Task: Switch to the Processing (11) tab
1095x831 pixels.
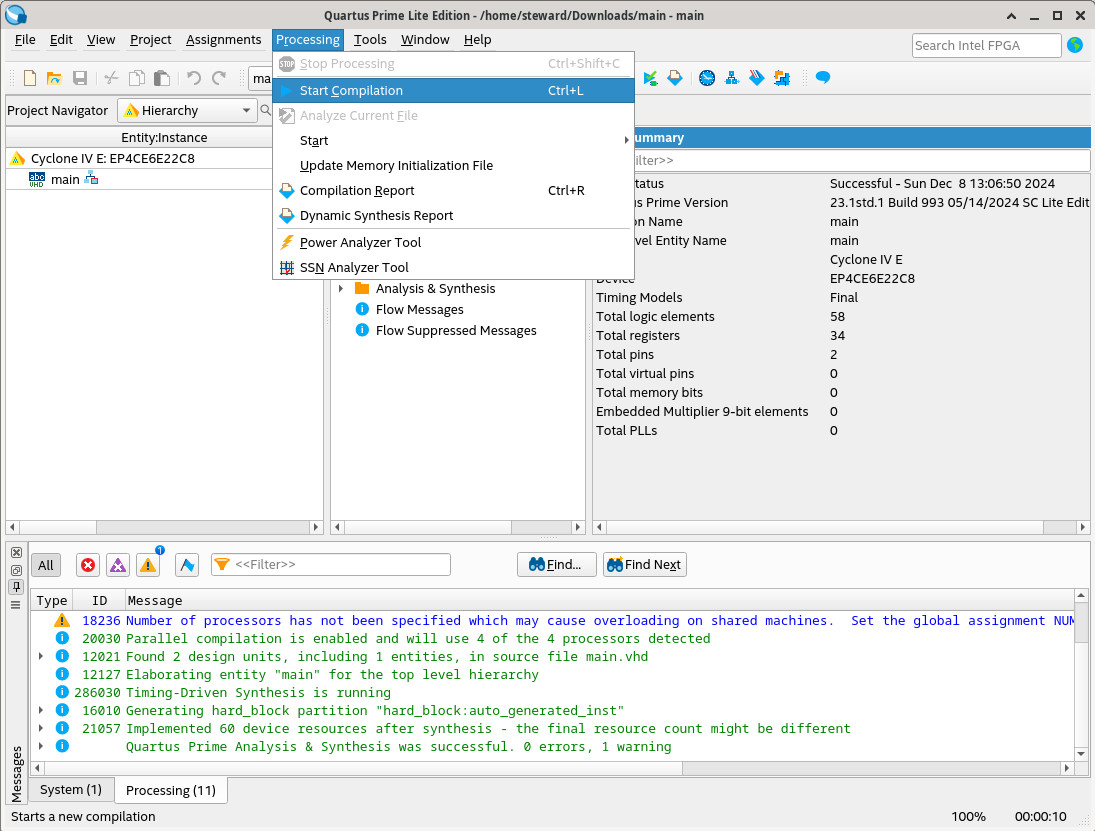Action: (170, 790)
